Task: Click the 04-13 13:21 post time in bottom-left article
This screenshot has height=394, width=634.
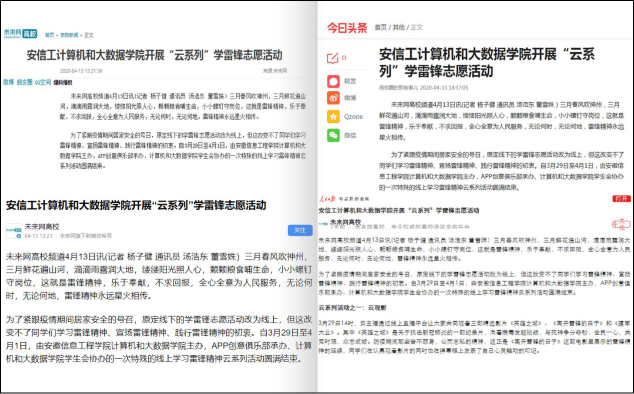Action: (39, 236)
